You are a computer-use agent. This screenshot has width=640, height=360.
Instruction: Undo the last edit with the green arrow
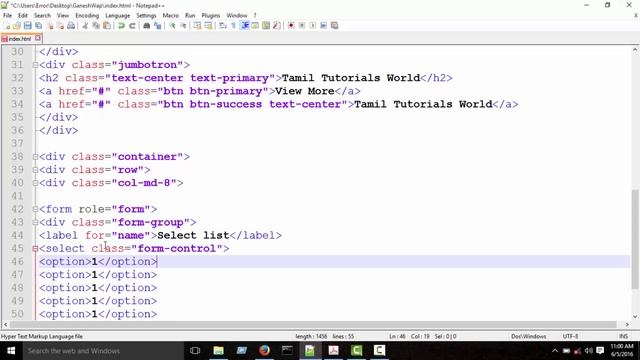121,26
